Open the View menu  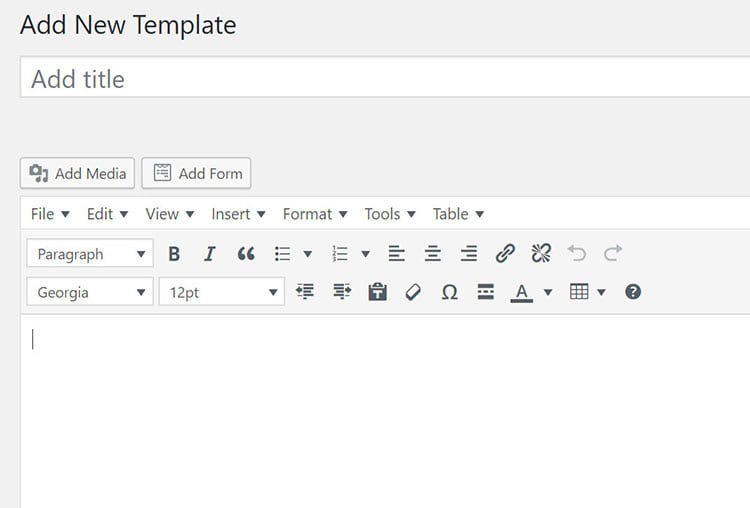pyautogui.click(x=169, y=214)
